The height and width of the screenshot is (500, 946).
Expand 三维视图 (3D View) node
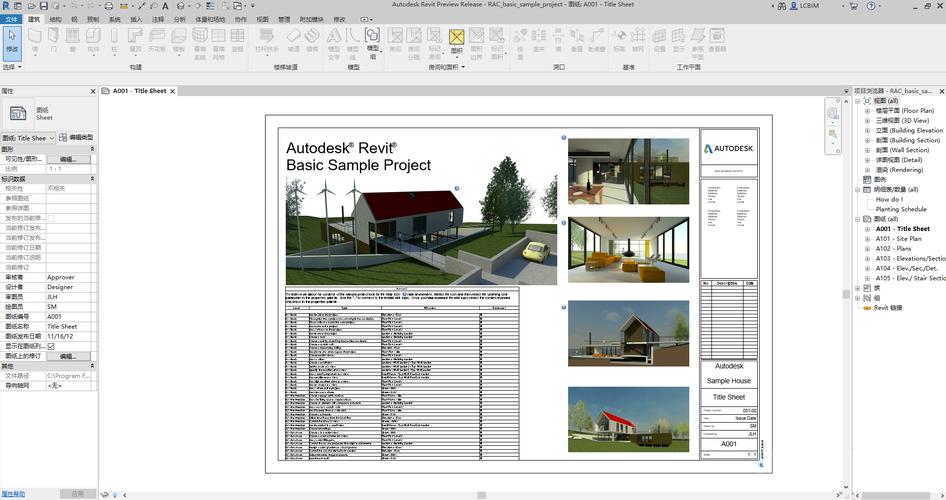(867, 121)
